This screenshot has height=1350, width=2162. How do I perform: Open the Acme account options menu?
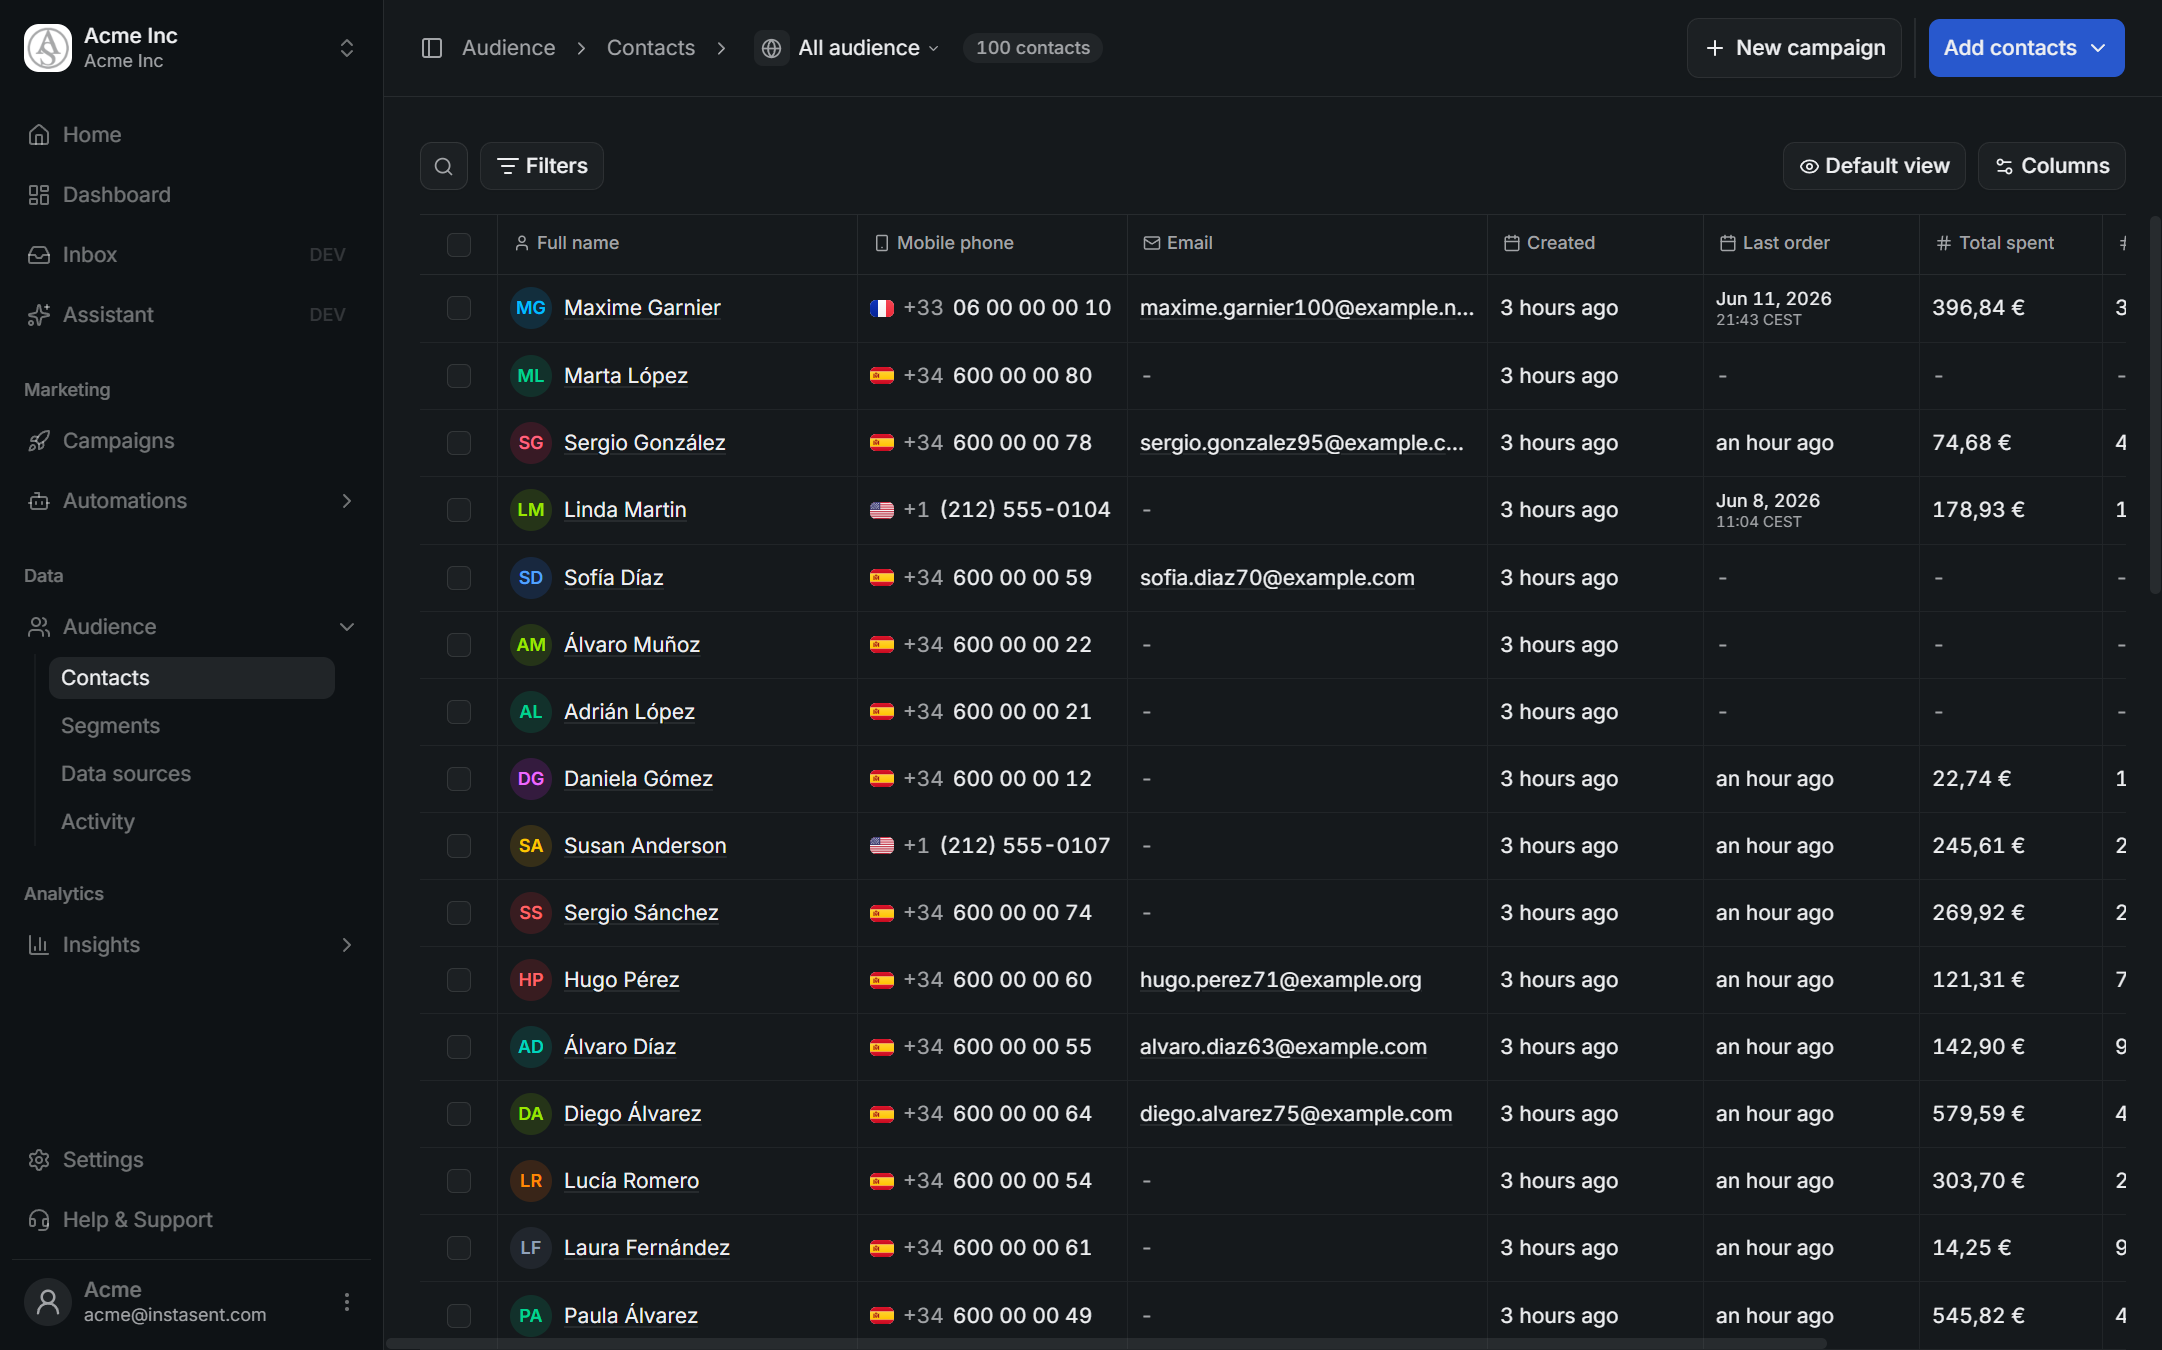(x=347, y=1302)
